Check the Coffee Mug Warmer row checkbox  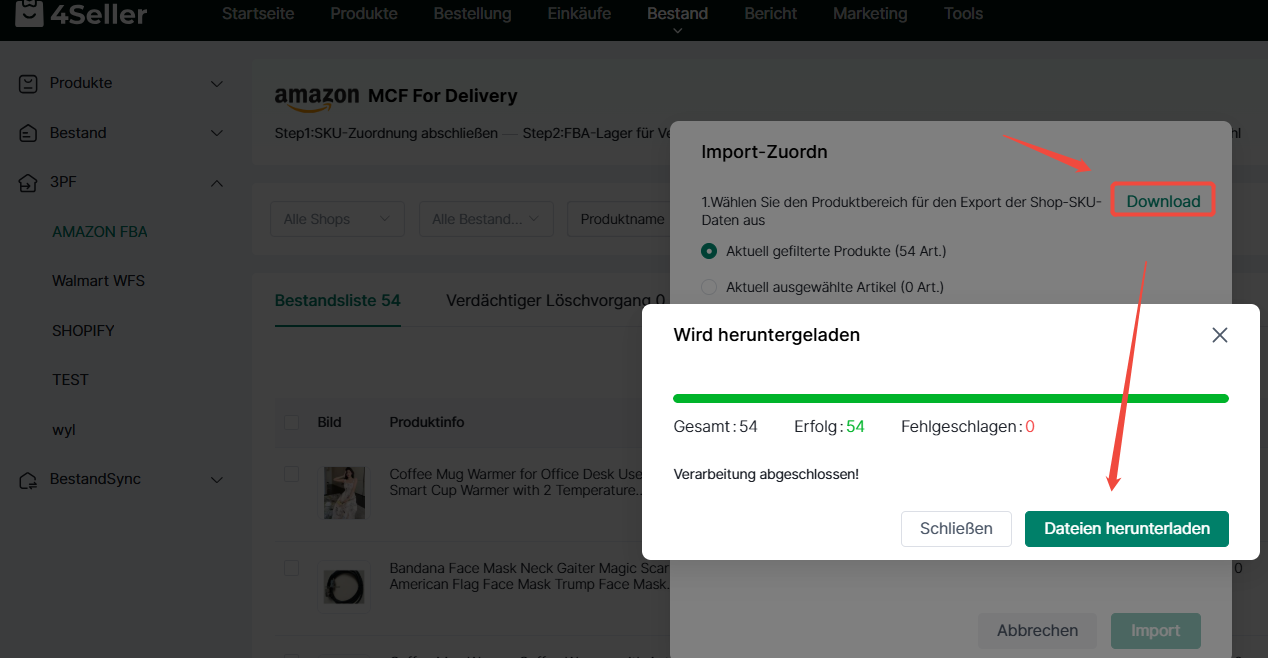click(291, 474)
